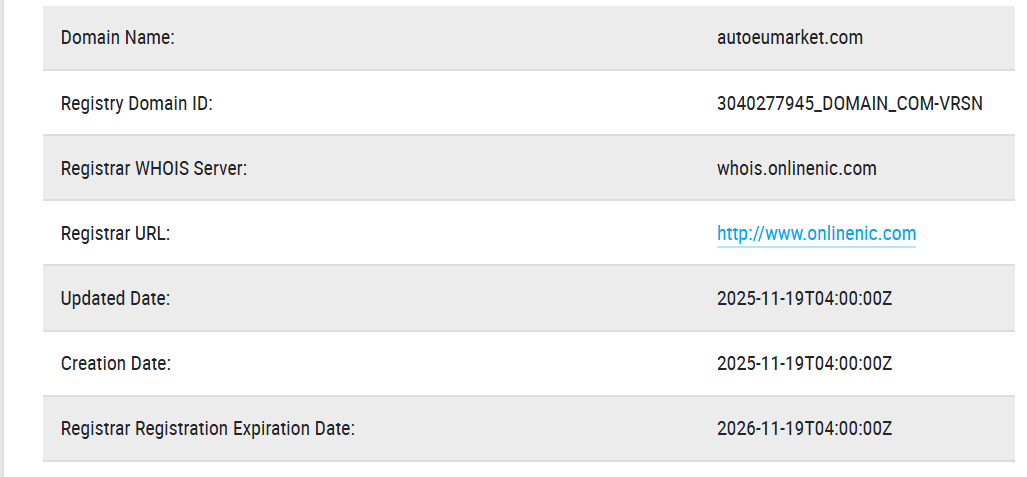Click the Creation Date label
This screenshot has width=1027, height=477.
[116, 364]
